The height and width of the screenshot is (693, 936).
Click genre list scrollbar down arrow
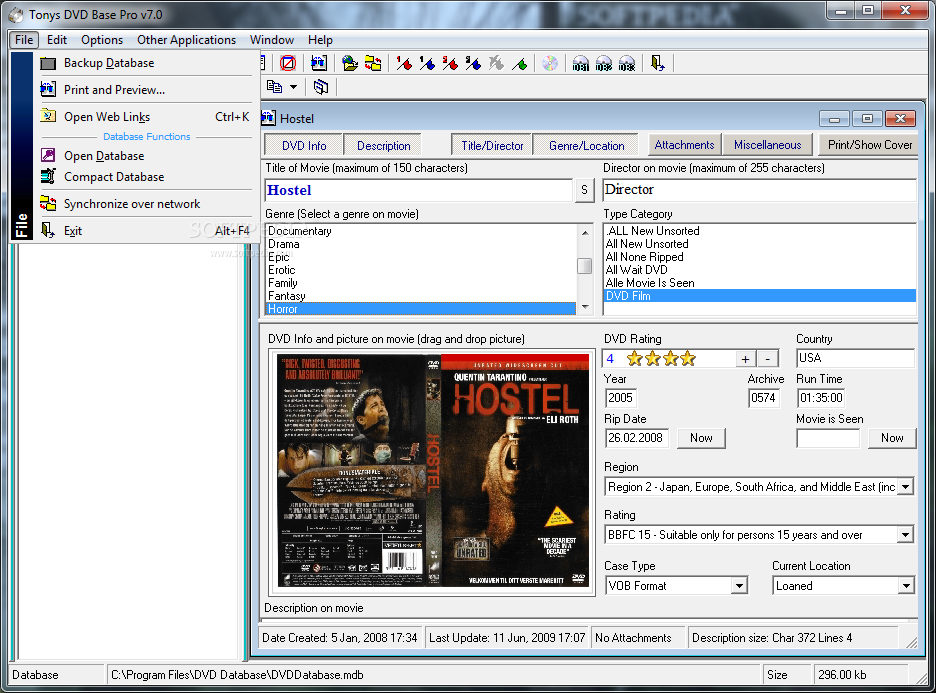(x=585, y=307)
